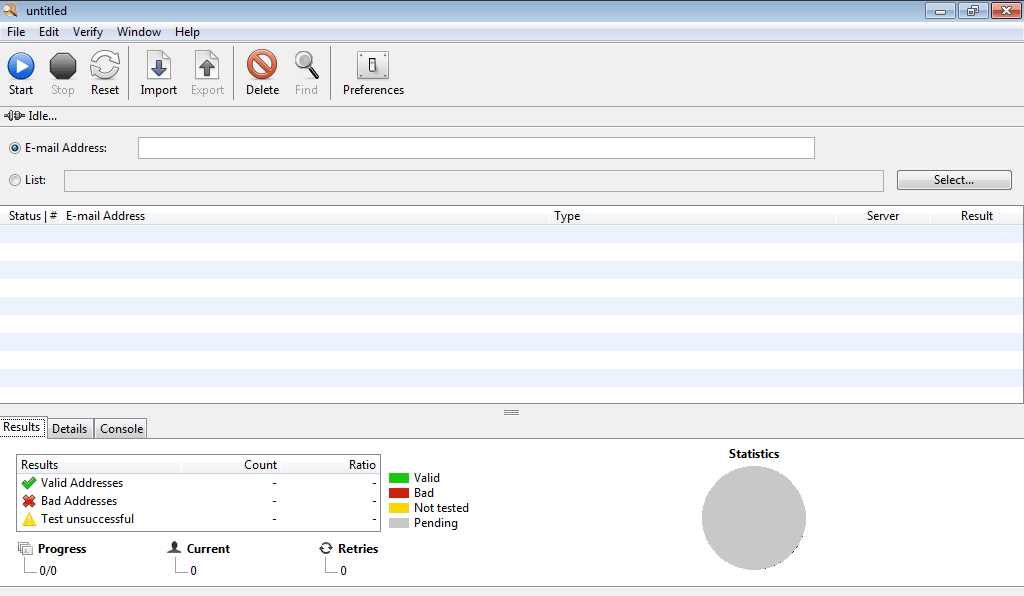Switch to the Console tab
1024x596 pixels.
pyautogui.click(x=121, y=429)
